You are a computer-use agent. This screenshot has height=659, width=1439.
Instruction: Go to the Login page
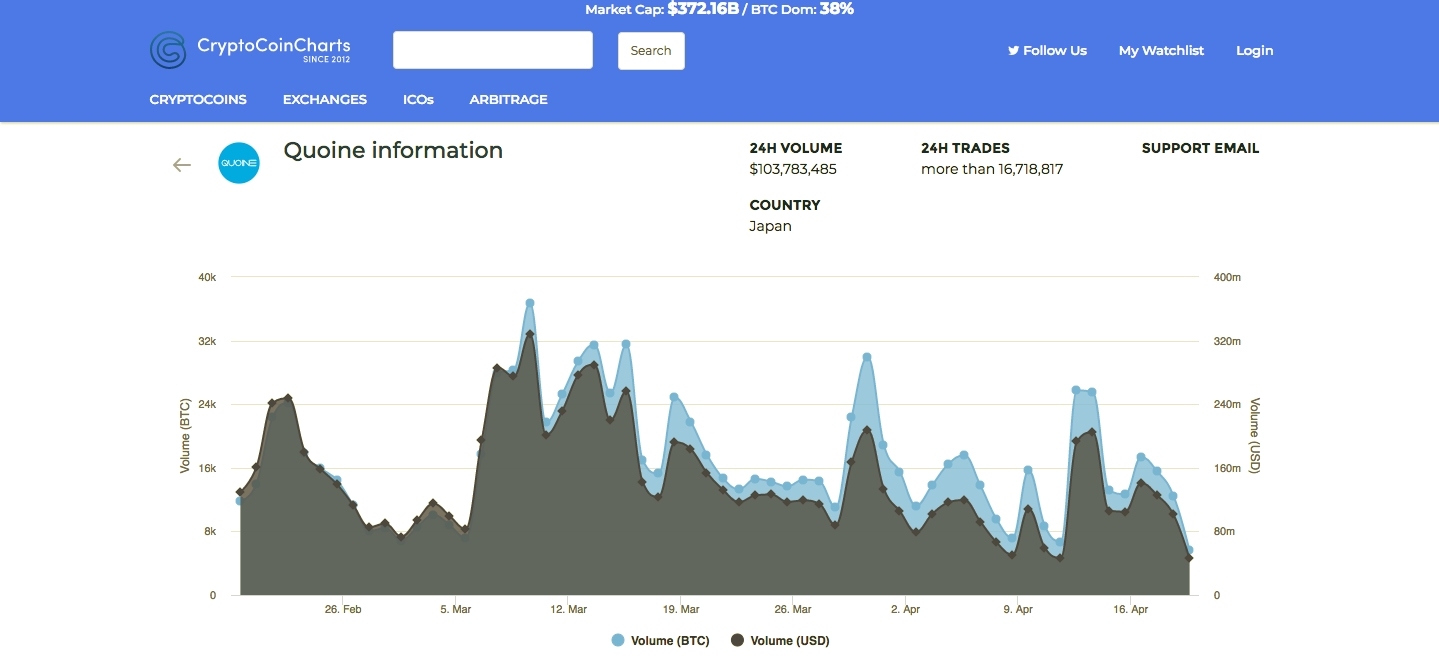coord(1255,50)
